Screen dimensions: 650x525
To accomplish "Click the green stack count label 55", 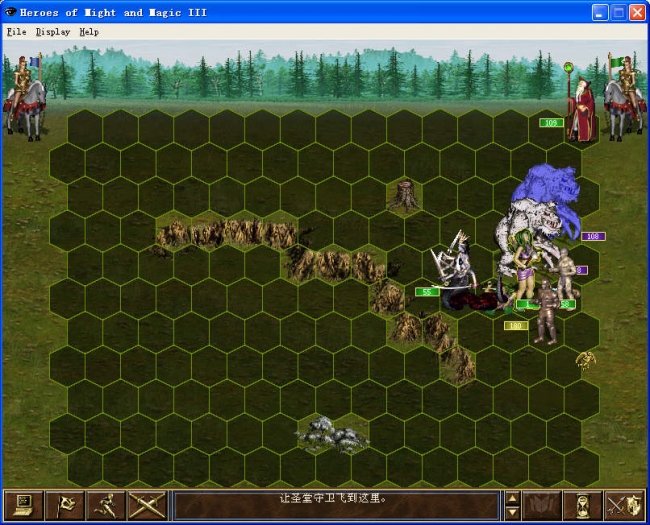I will [x=427, y=292].
